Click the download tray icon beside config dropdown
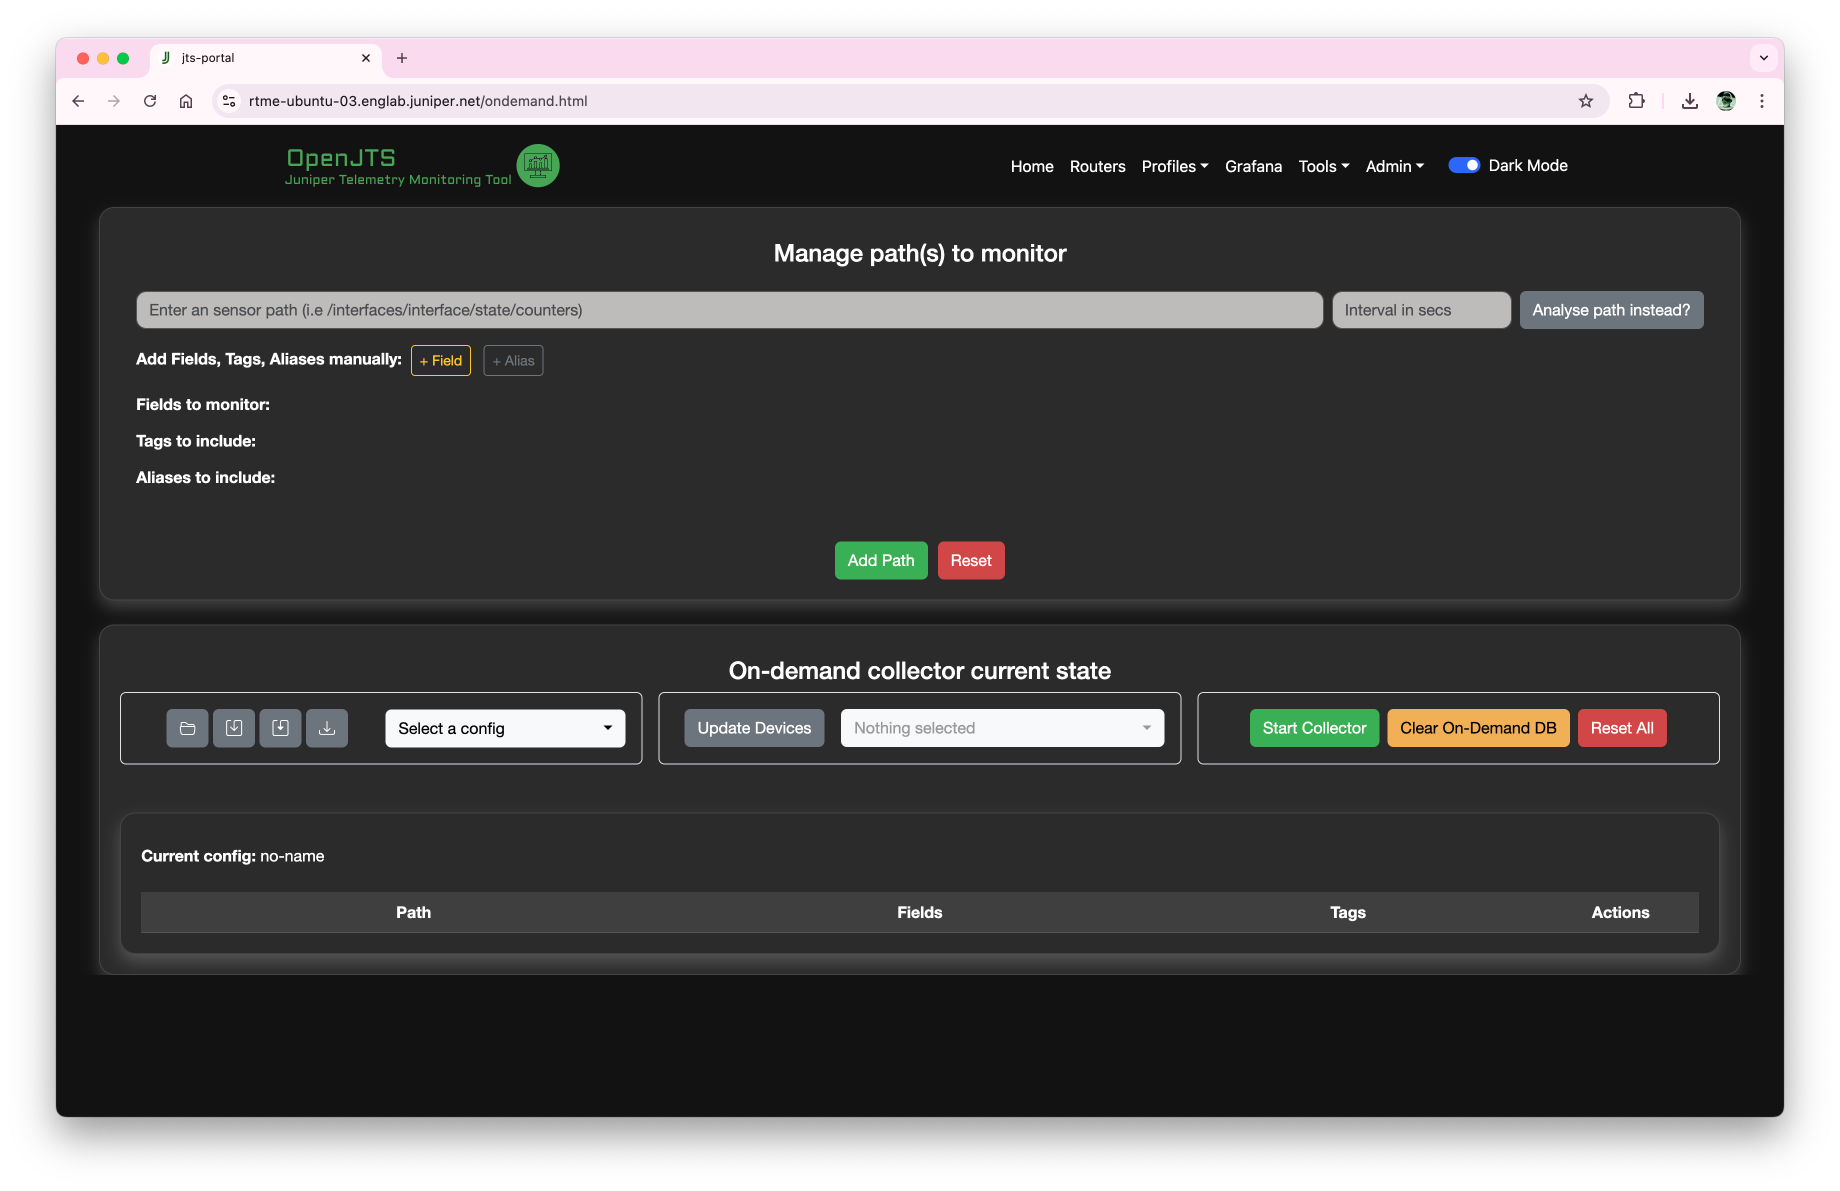Screen dimensions: 1840x1191 click(x=327, y=728)
